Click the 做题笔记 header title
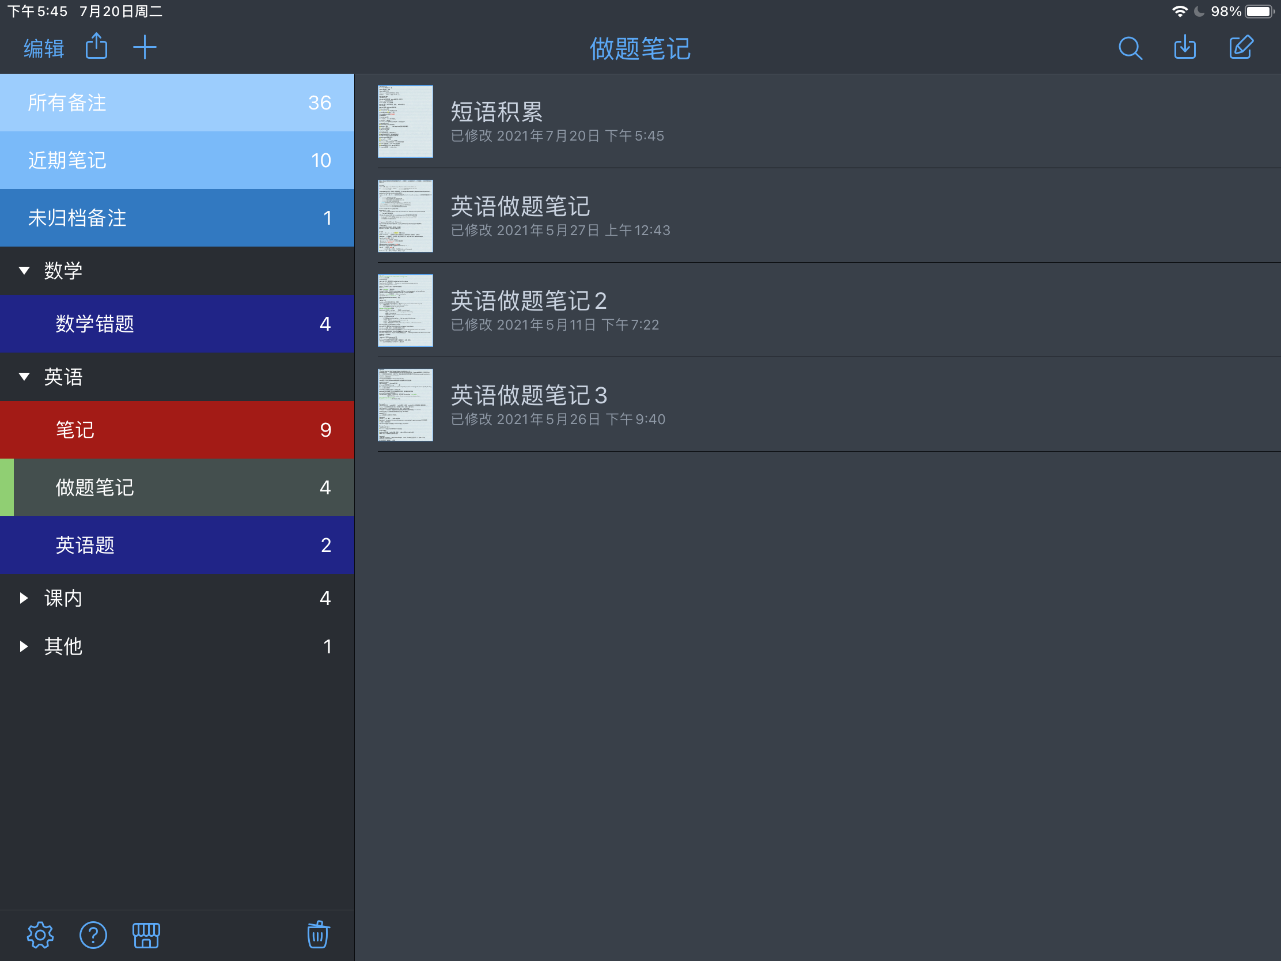This screenshot has width=1281, height=961. tap(640, 48)
